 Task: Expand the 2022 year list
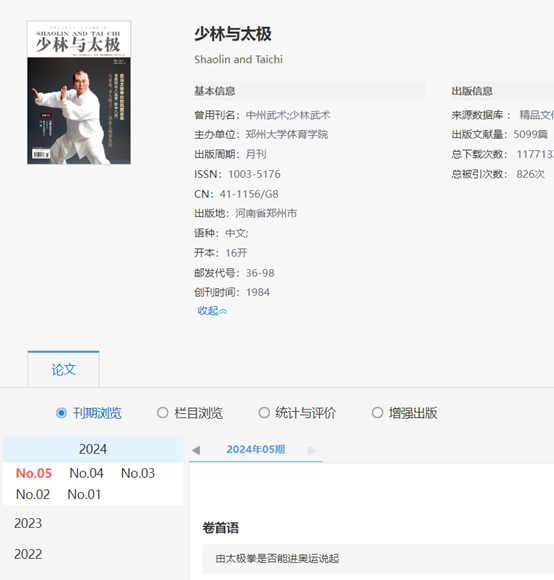point(28,554)
